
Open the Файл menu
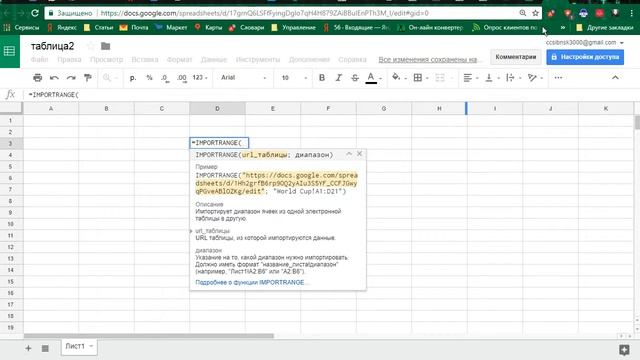[x=39, y=60]
